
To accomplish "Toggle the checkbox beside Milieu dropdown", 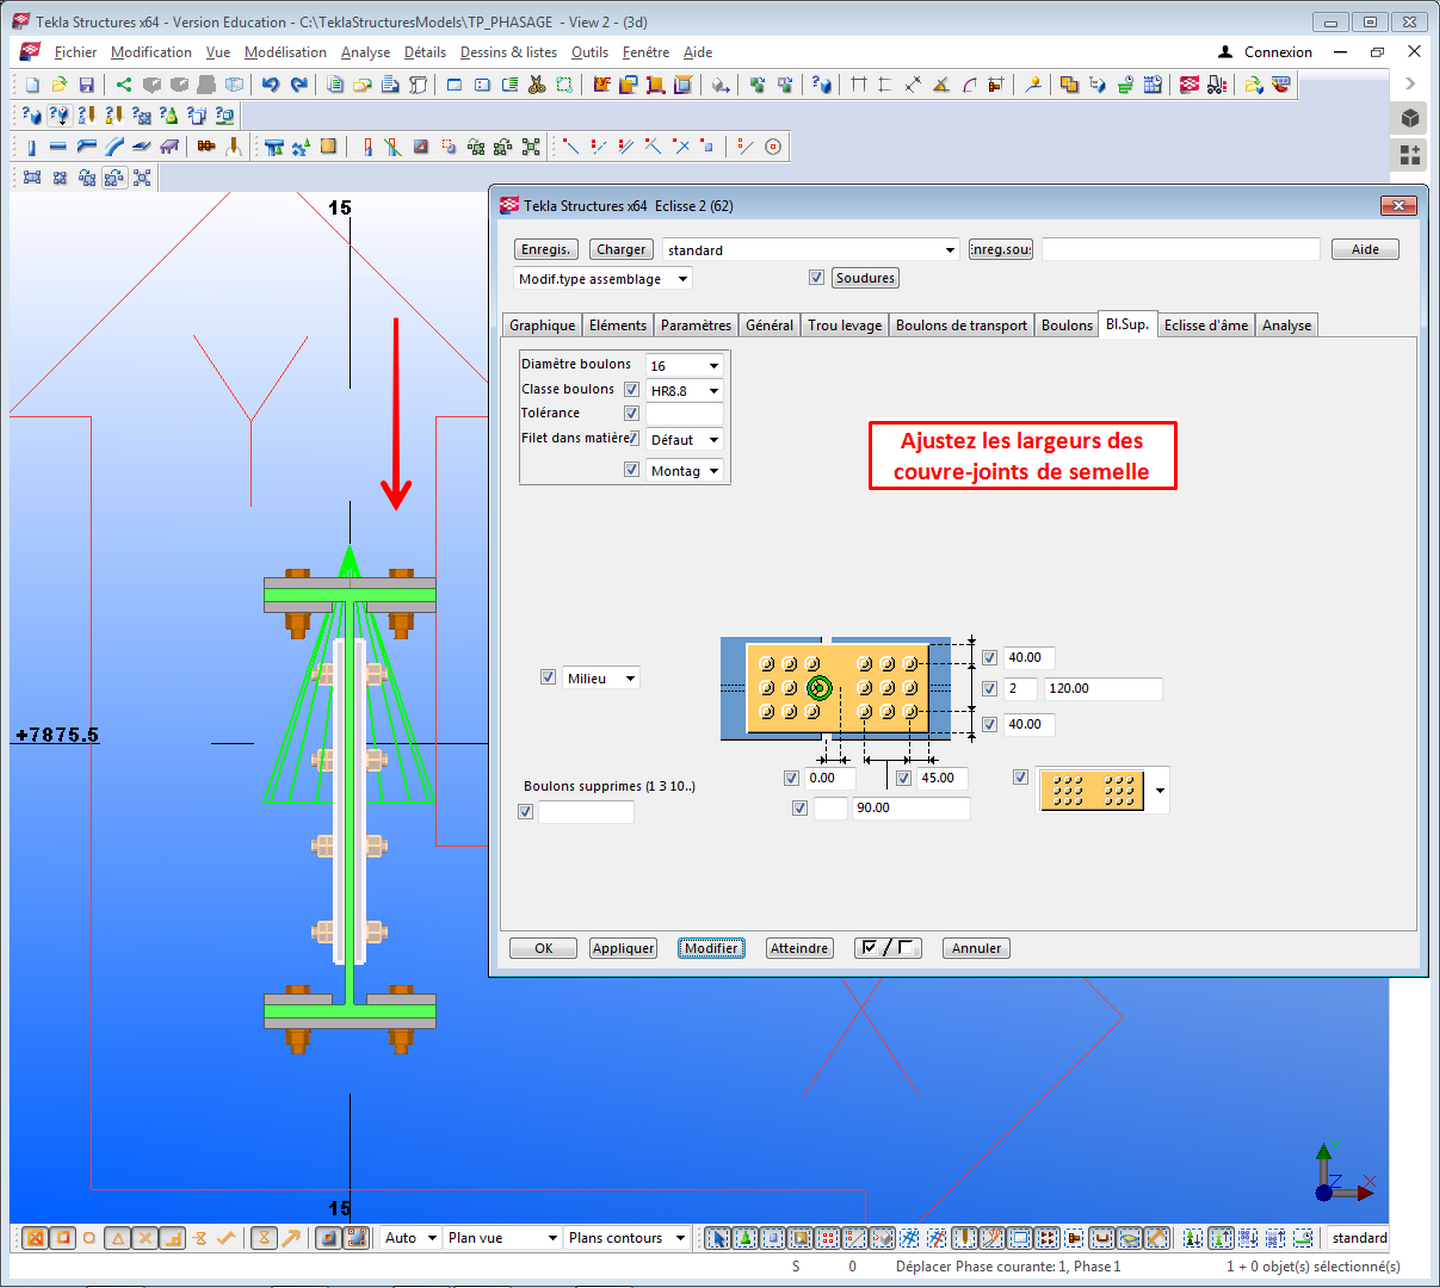I will [547, 677].
